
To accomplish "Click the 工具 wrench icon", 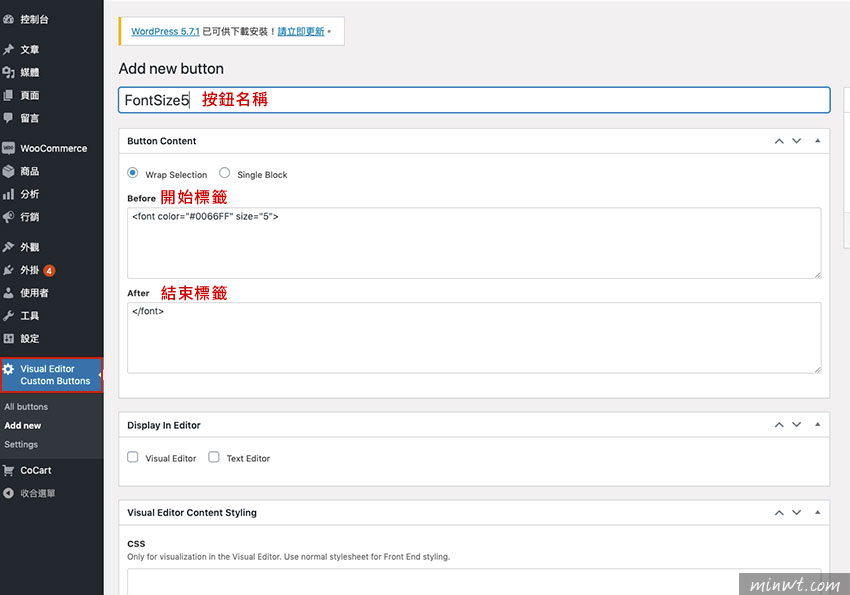I will [8, 315].
